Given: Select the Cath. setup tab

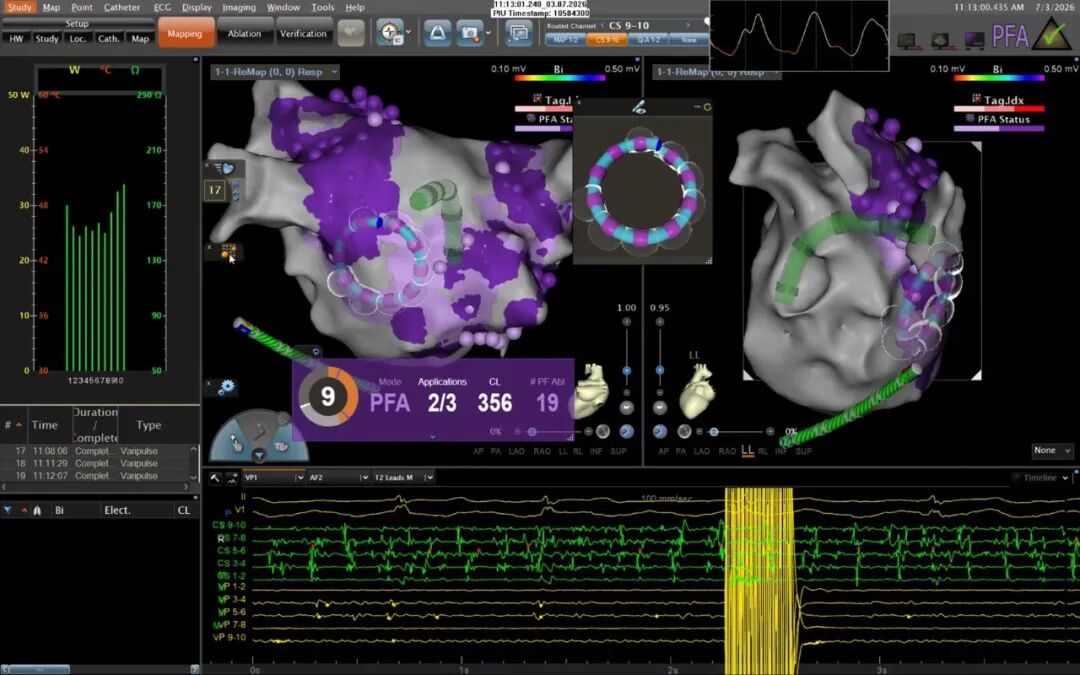Looking at the screenshot, I should pyautogui.click(x=109, y=39).
